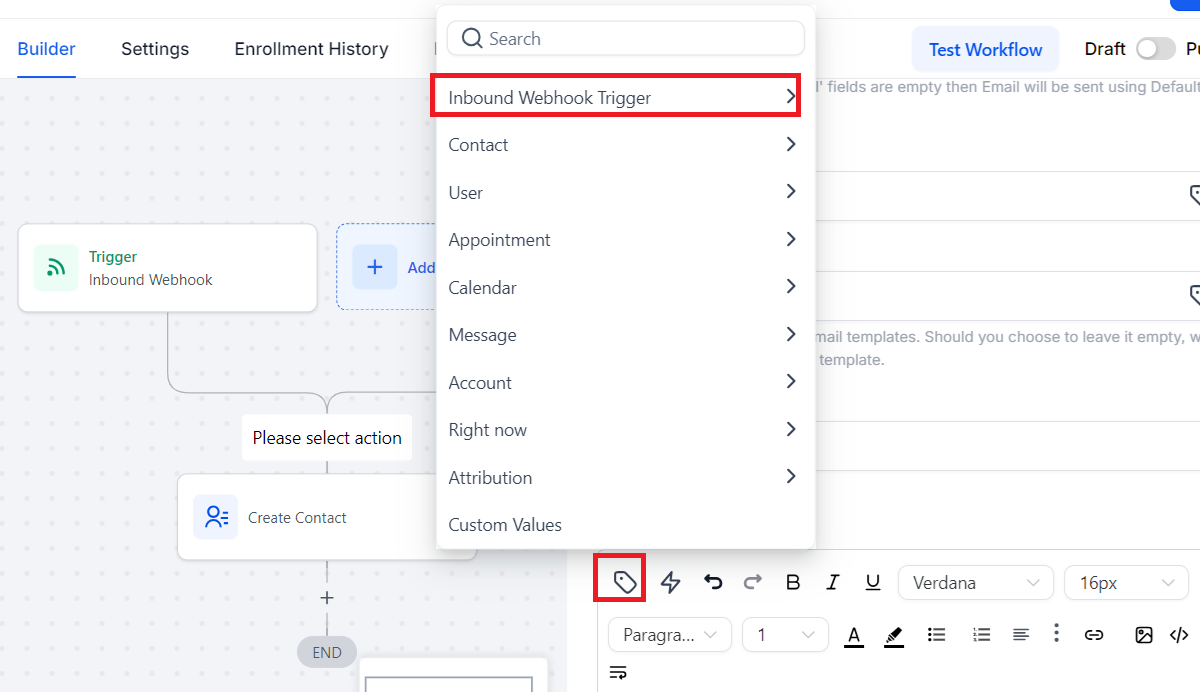Open the text color picker

click(854, 635)
